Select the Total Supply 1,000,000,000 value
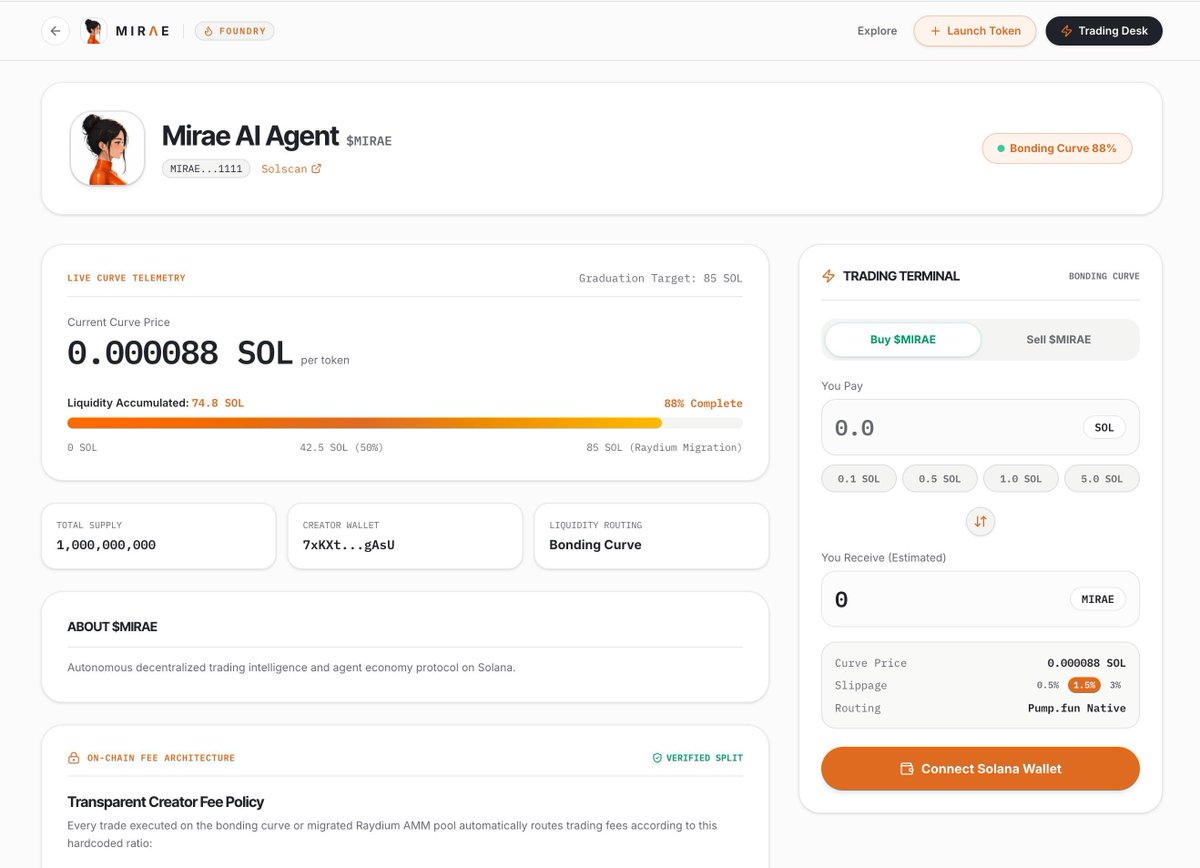 (106, 545)
